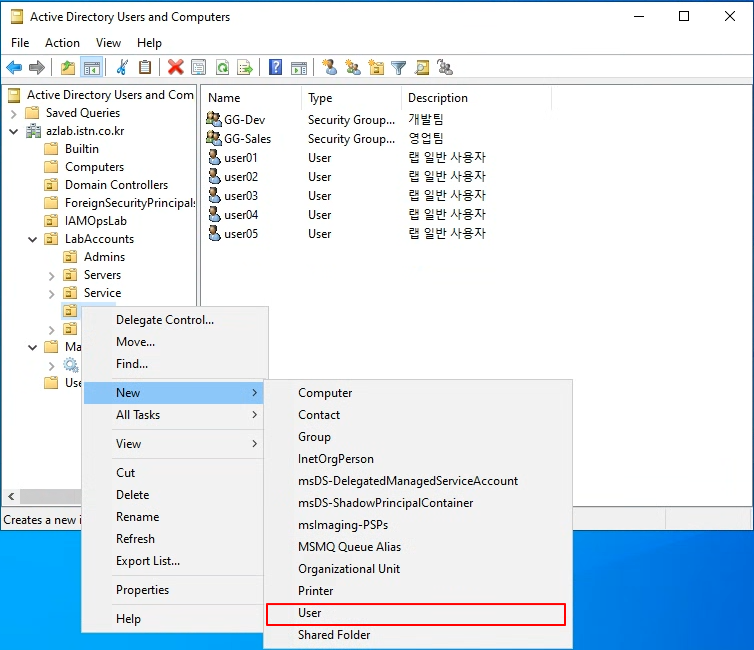The width and height of the screenshot is (754, 650).
Task: Select the Domain Controllers OU in tree
Action: 116,185
